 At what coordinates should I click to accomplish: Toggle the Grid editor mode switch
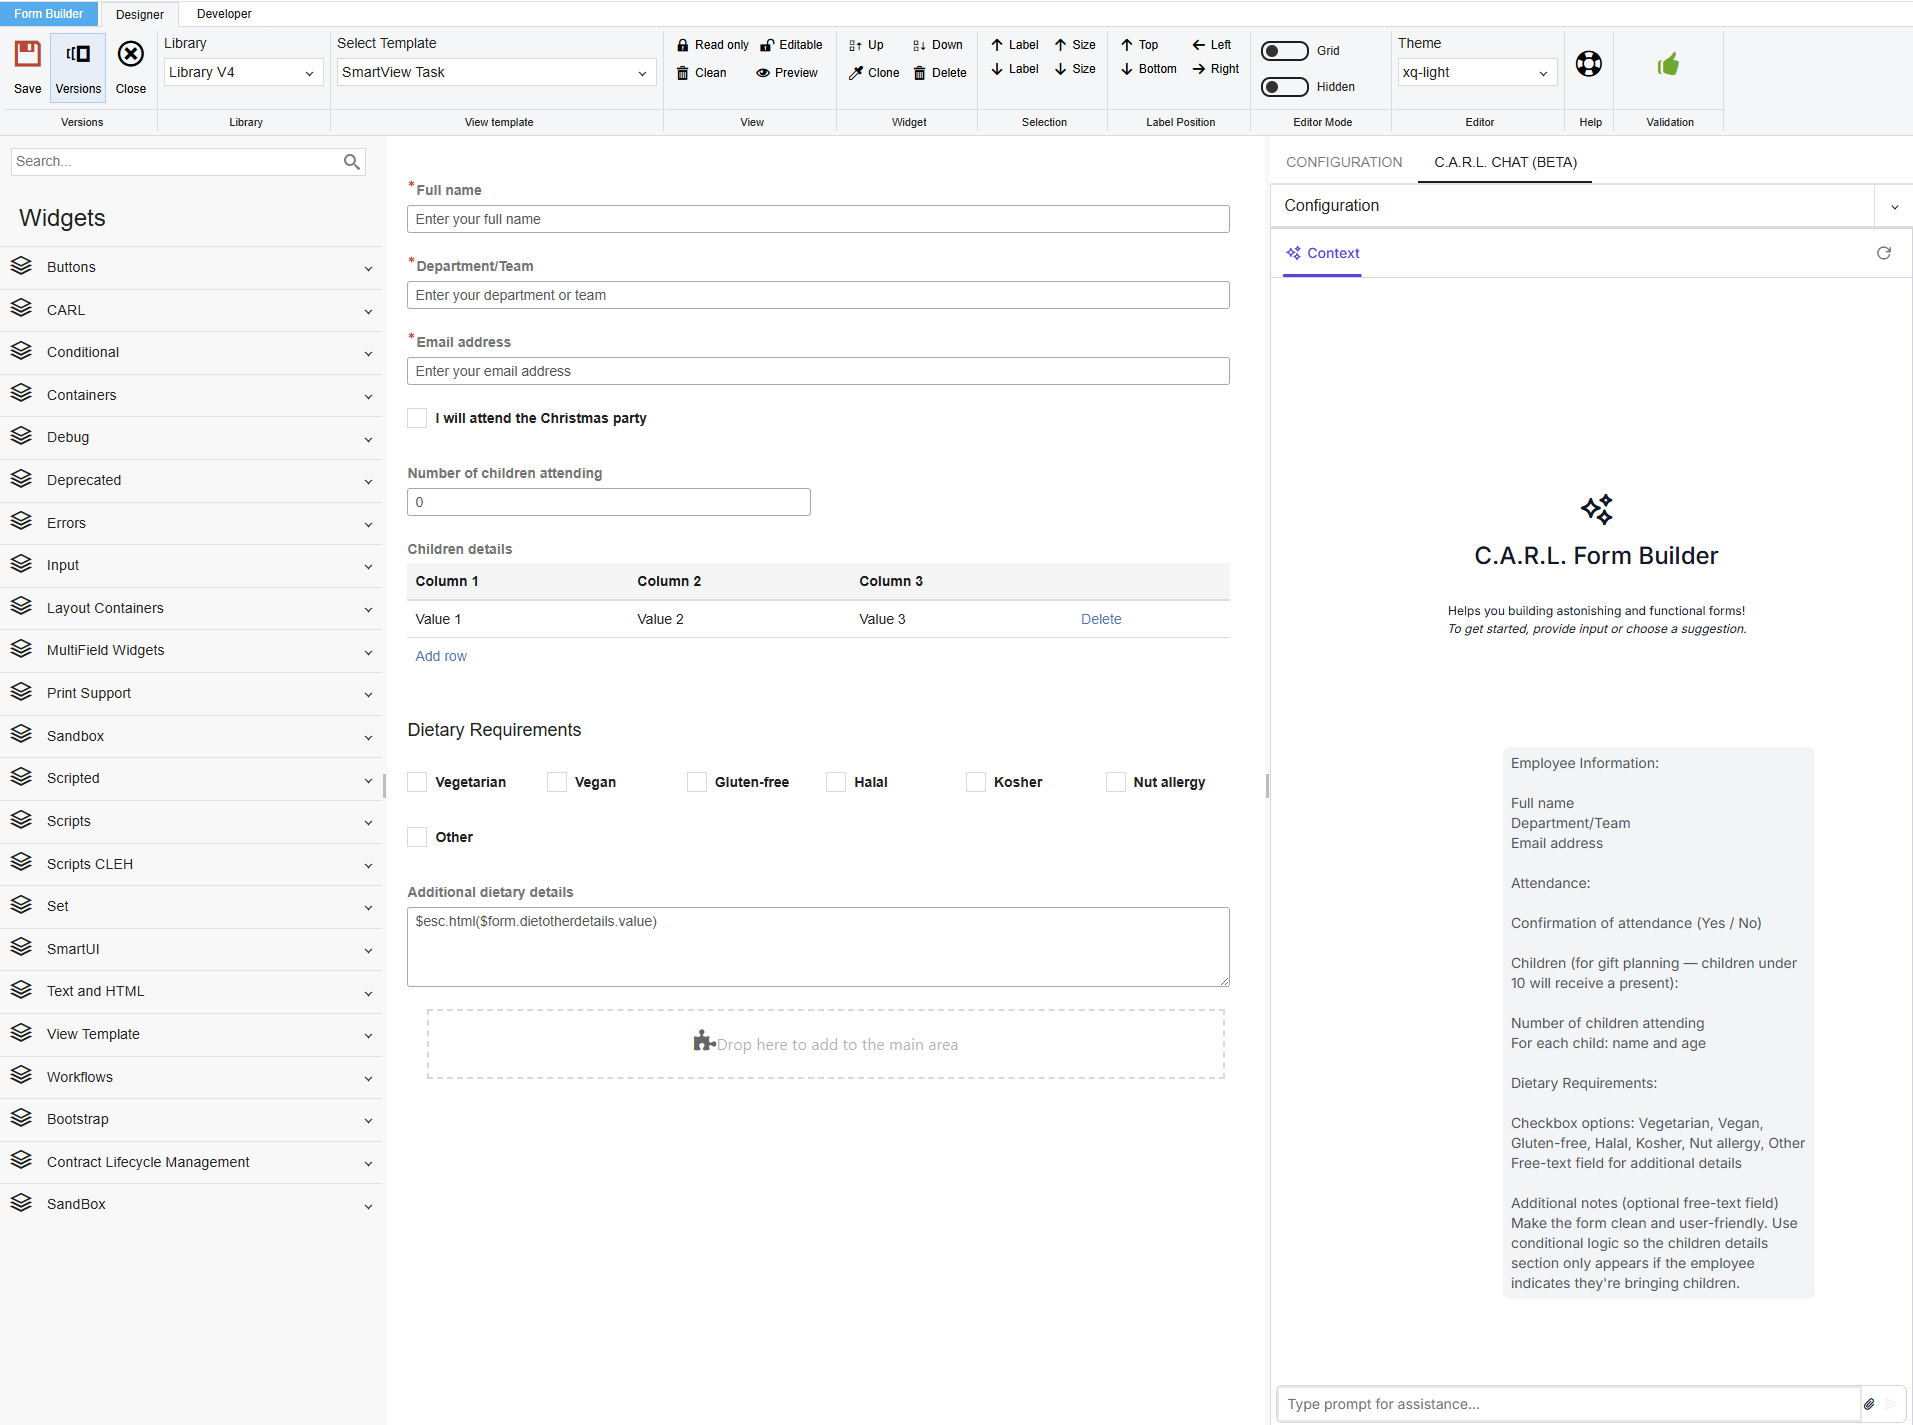1285,51
